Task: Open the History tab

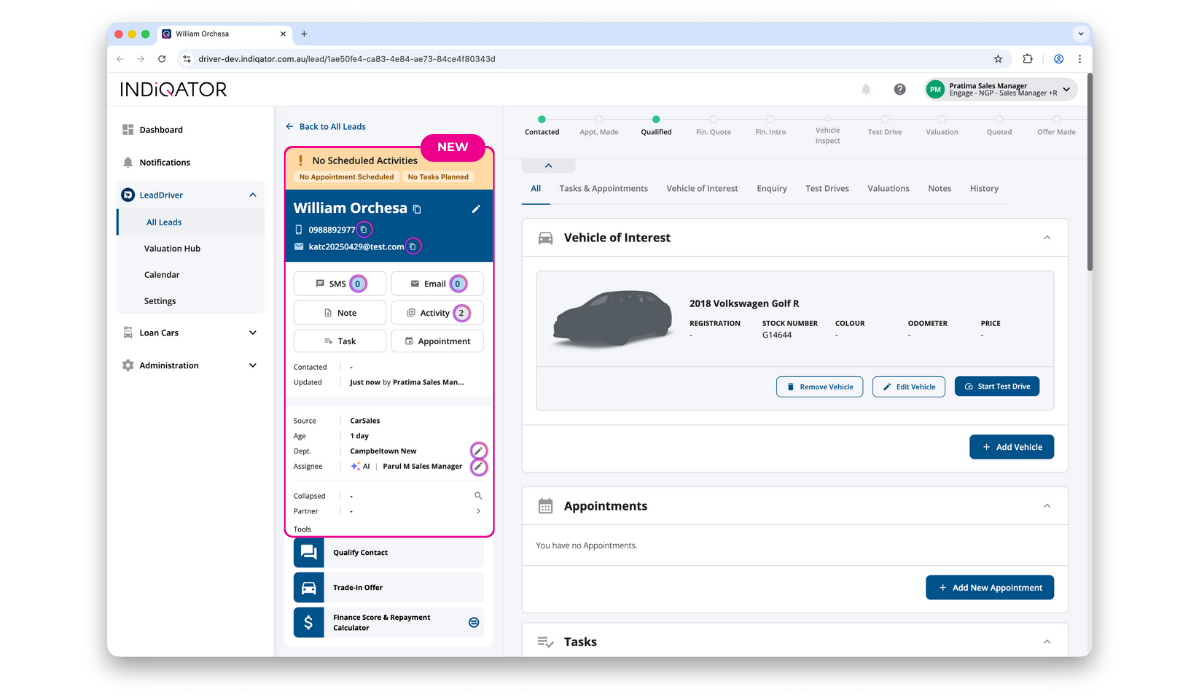Action: (x=984, y=188)
